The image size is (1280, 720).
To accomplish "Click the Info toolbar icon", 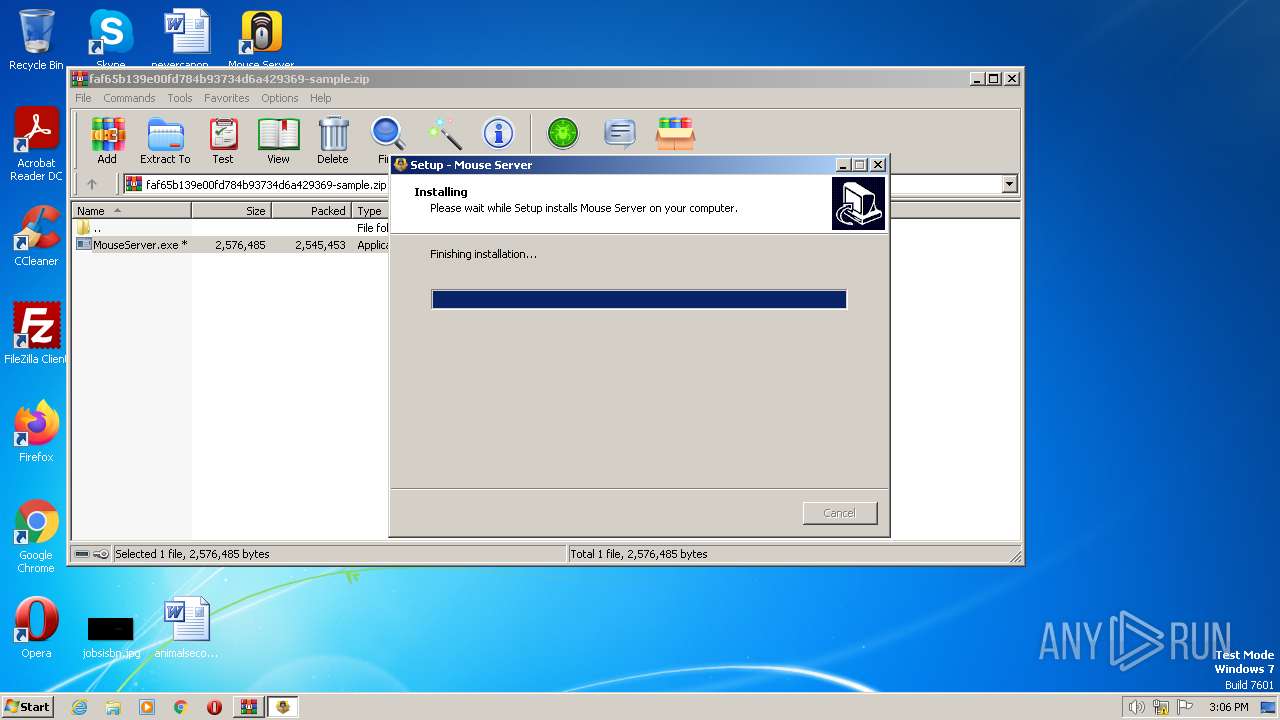I will (x=498, y=133).
